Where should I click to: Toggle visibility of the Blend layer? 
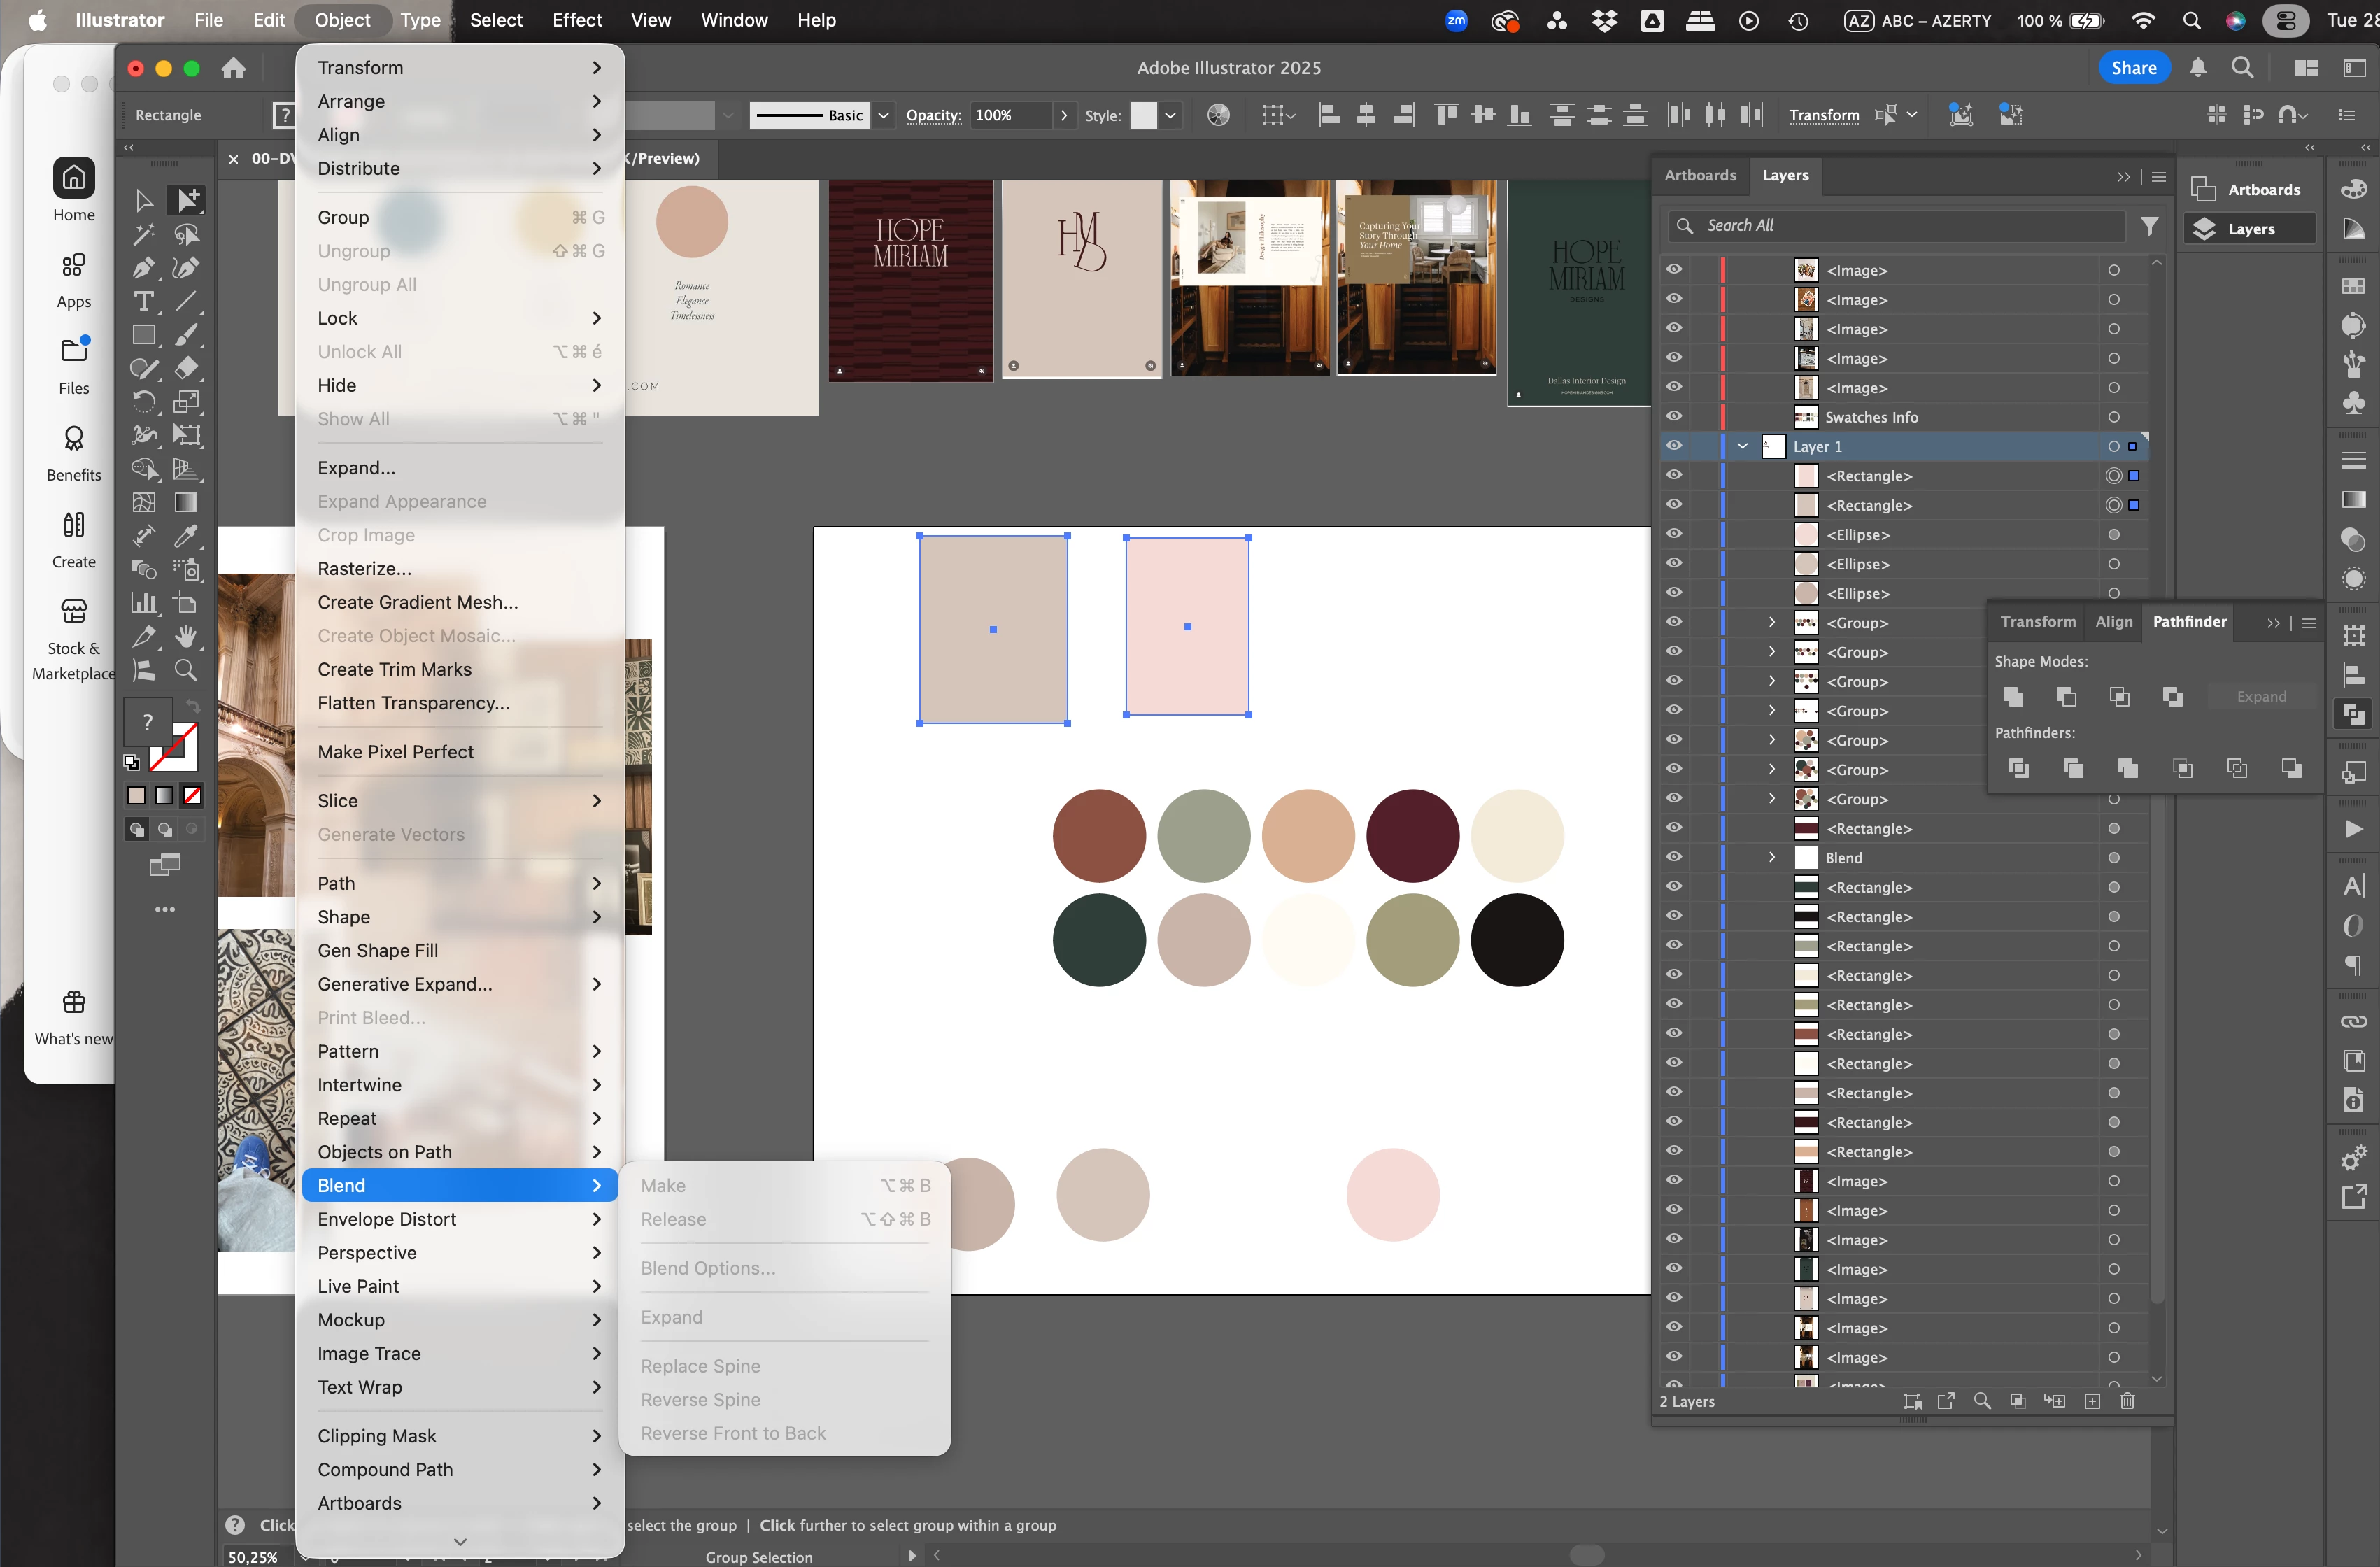(1674, 858)
